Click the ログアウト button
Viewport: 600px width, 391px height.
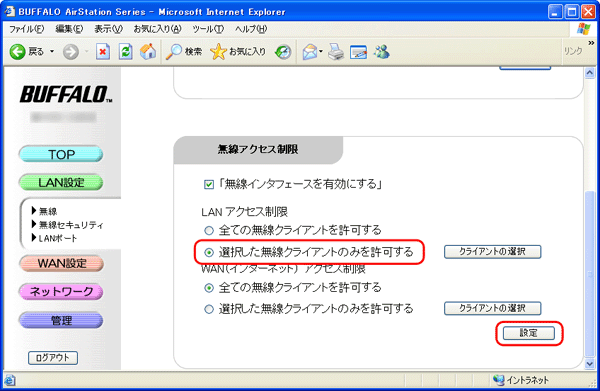[53, 358]
